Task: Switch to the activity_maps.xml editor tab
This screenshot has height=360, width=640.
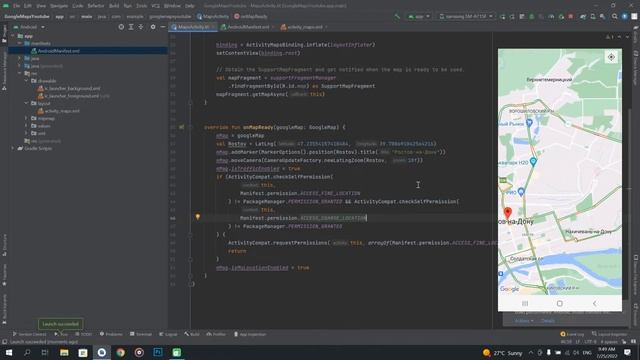Action: click(x=304, y=27)
